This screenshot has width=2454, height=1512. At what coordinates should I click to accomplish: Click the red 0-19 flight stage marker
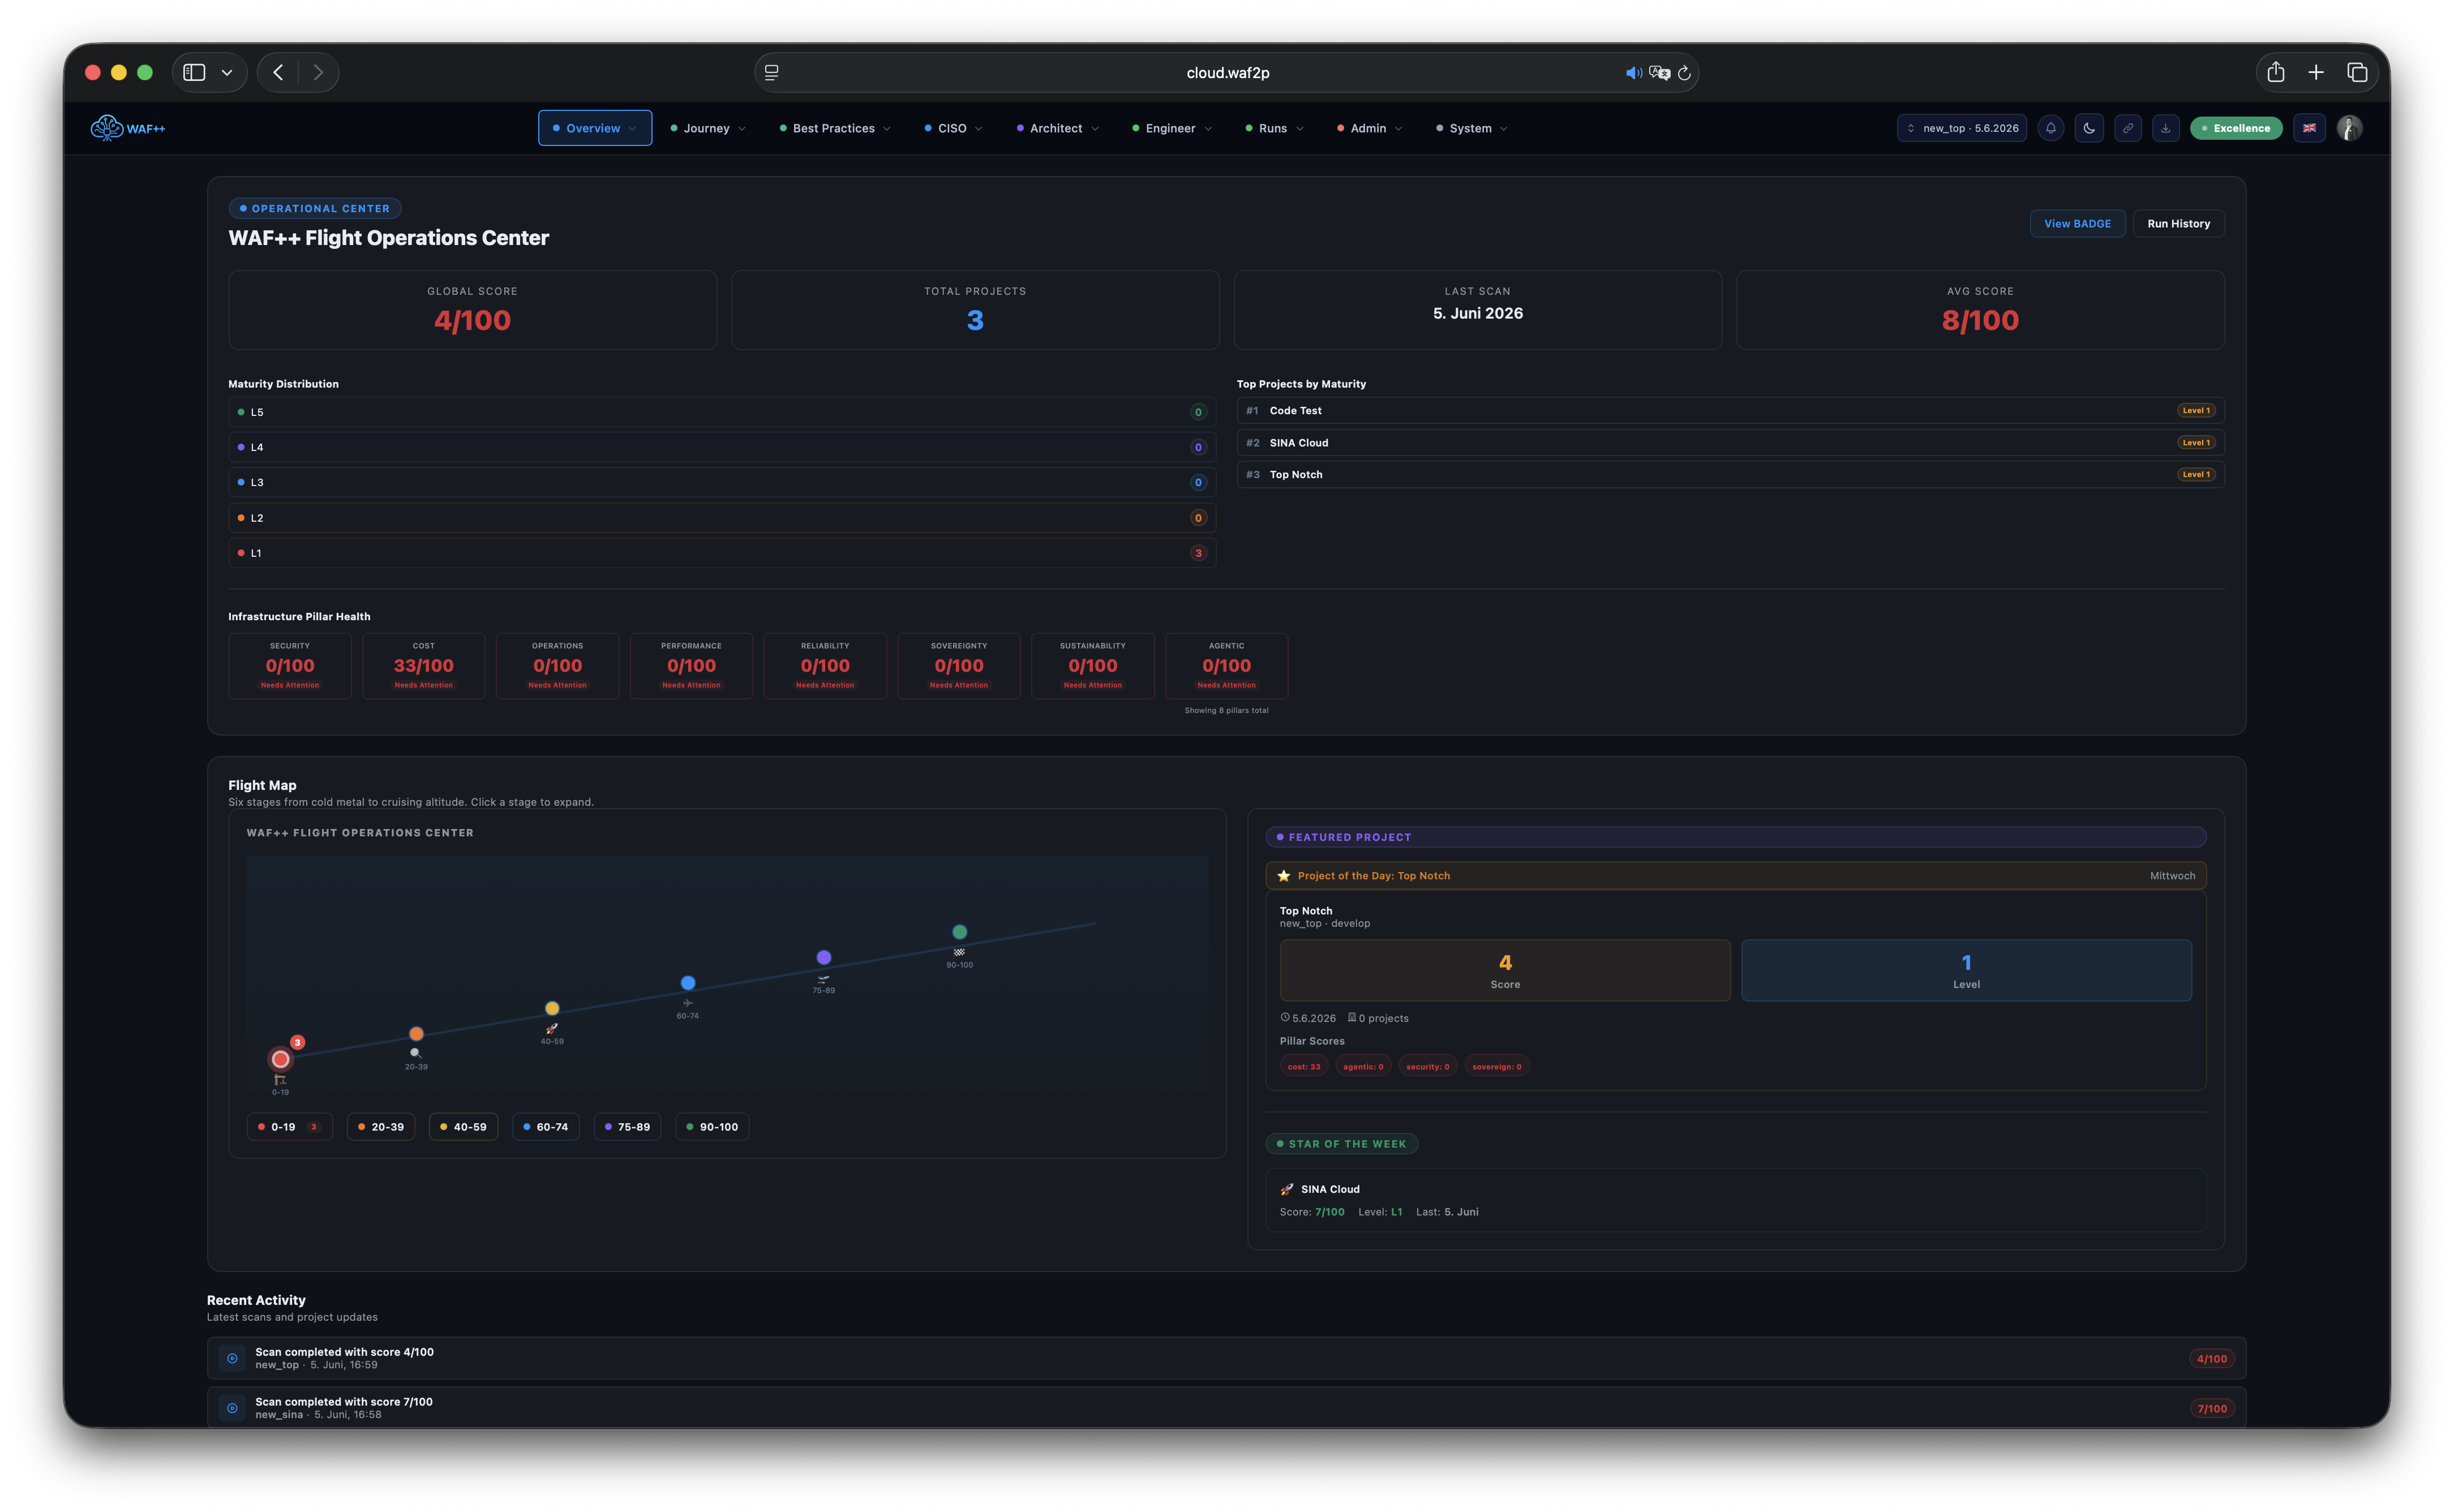click(281, 1059)
